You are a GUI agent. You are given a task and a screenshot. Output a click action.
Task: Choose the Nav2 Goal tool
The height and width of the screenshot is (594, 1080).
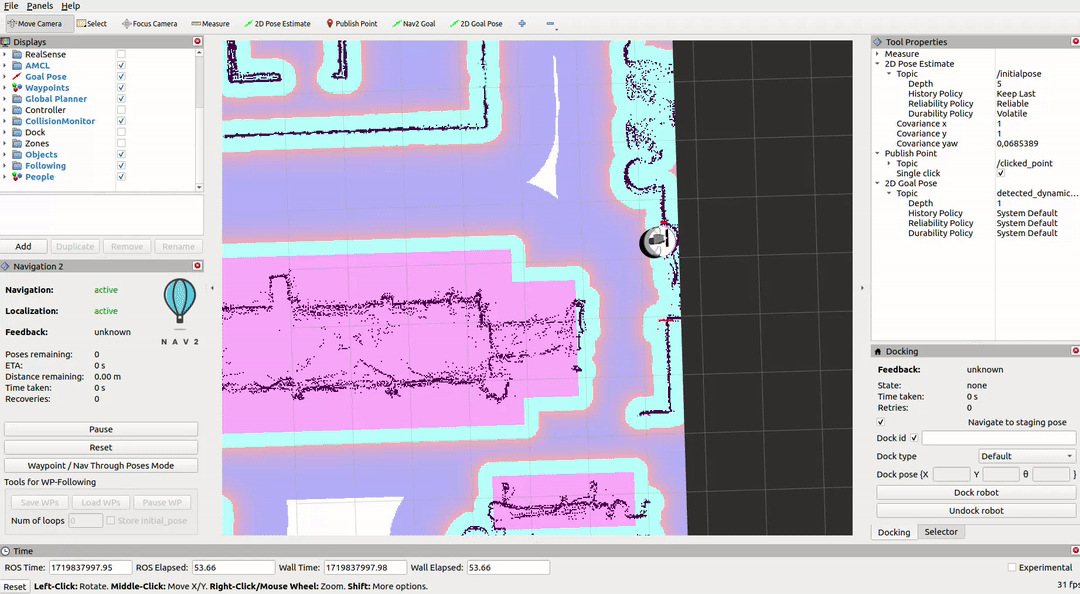click(x=413, y=23)
